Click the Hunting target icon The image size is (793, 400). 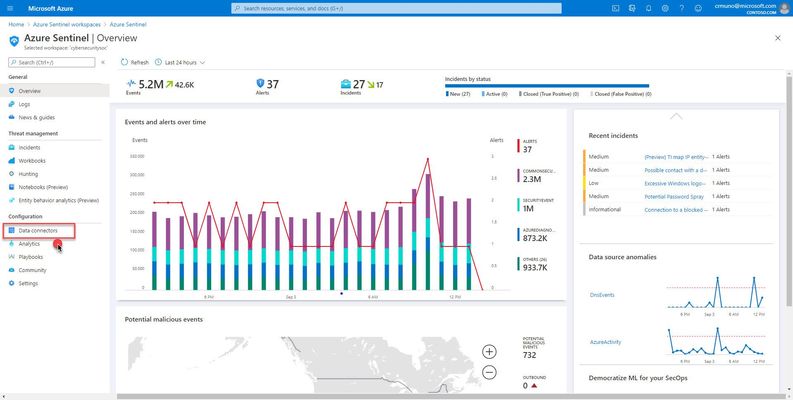coord(12,174)
